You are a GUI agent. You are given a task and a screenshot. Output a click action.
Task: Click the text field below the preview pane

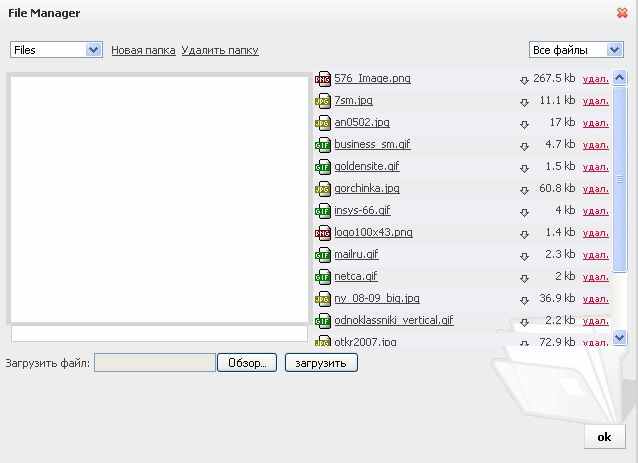click(159, 334)
